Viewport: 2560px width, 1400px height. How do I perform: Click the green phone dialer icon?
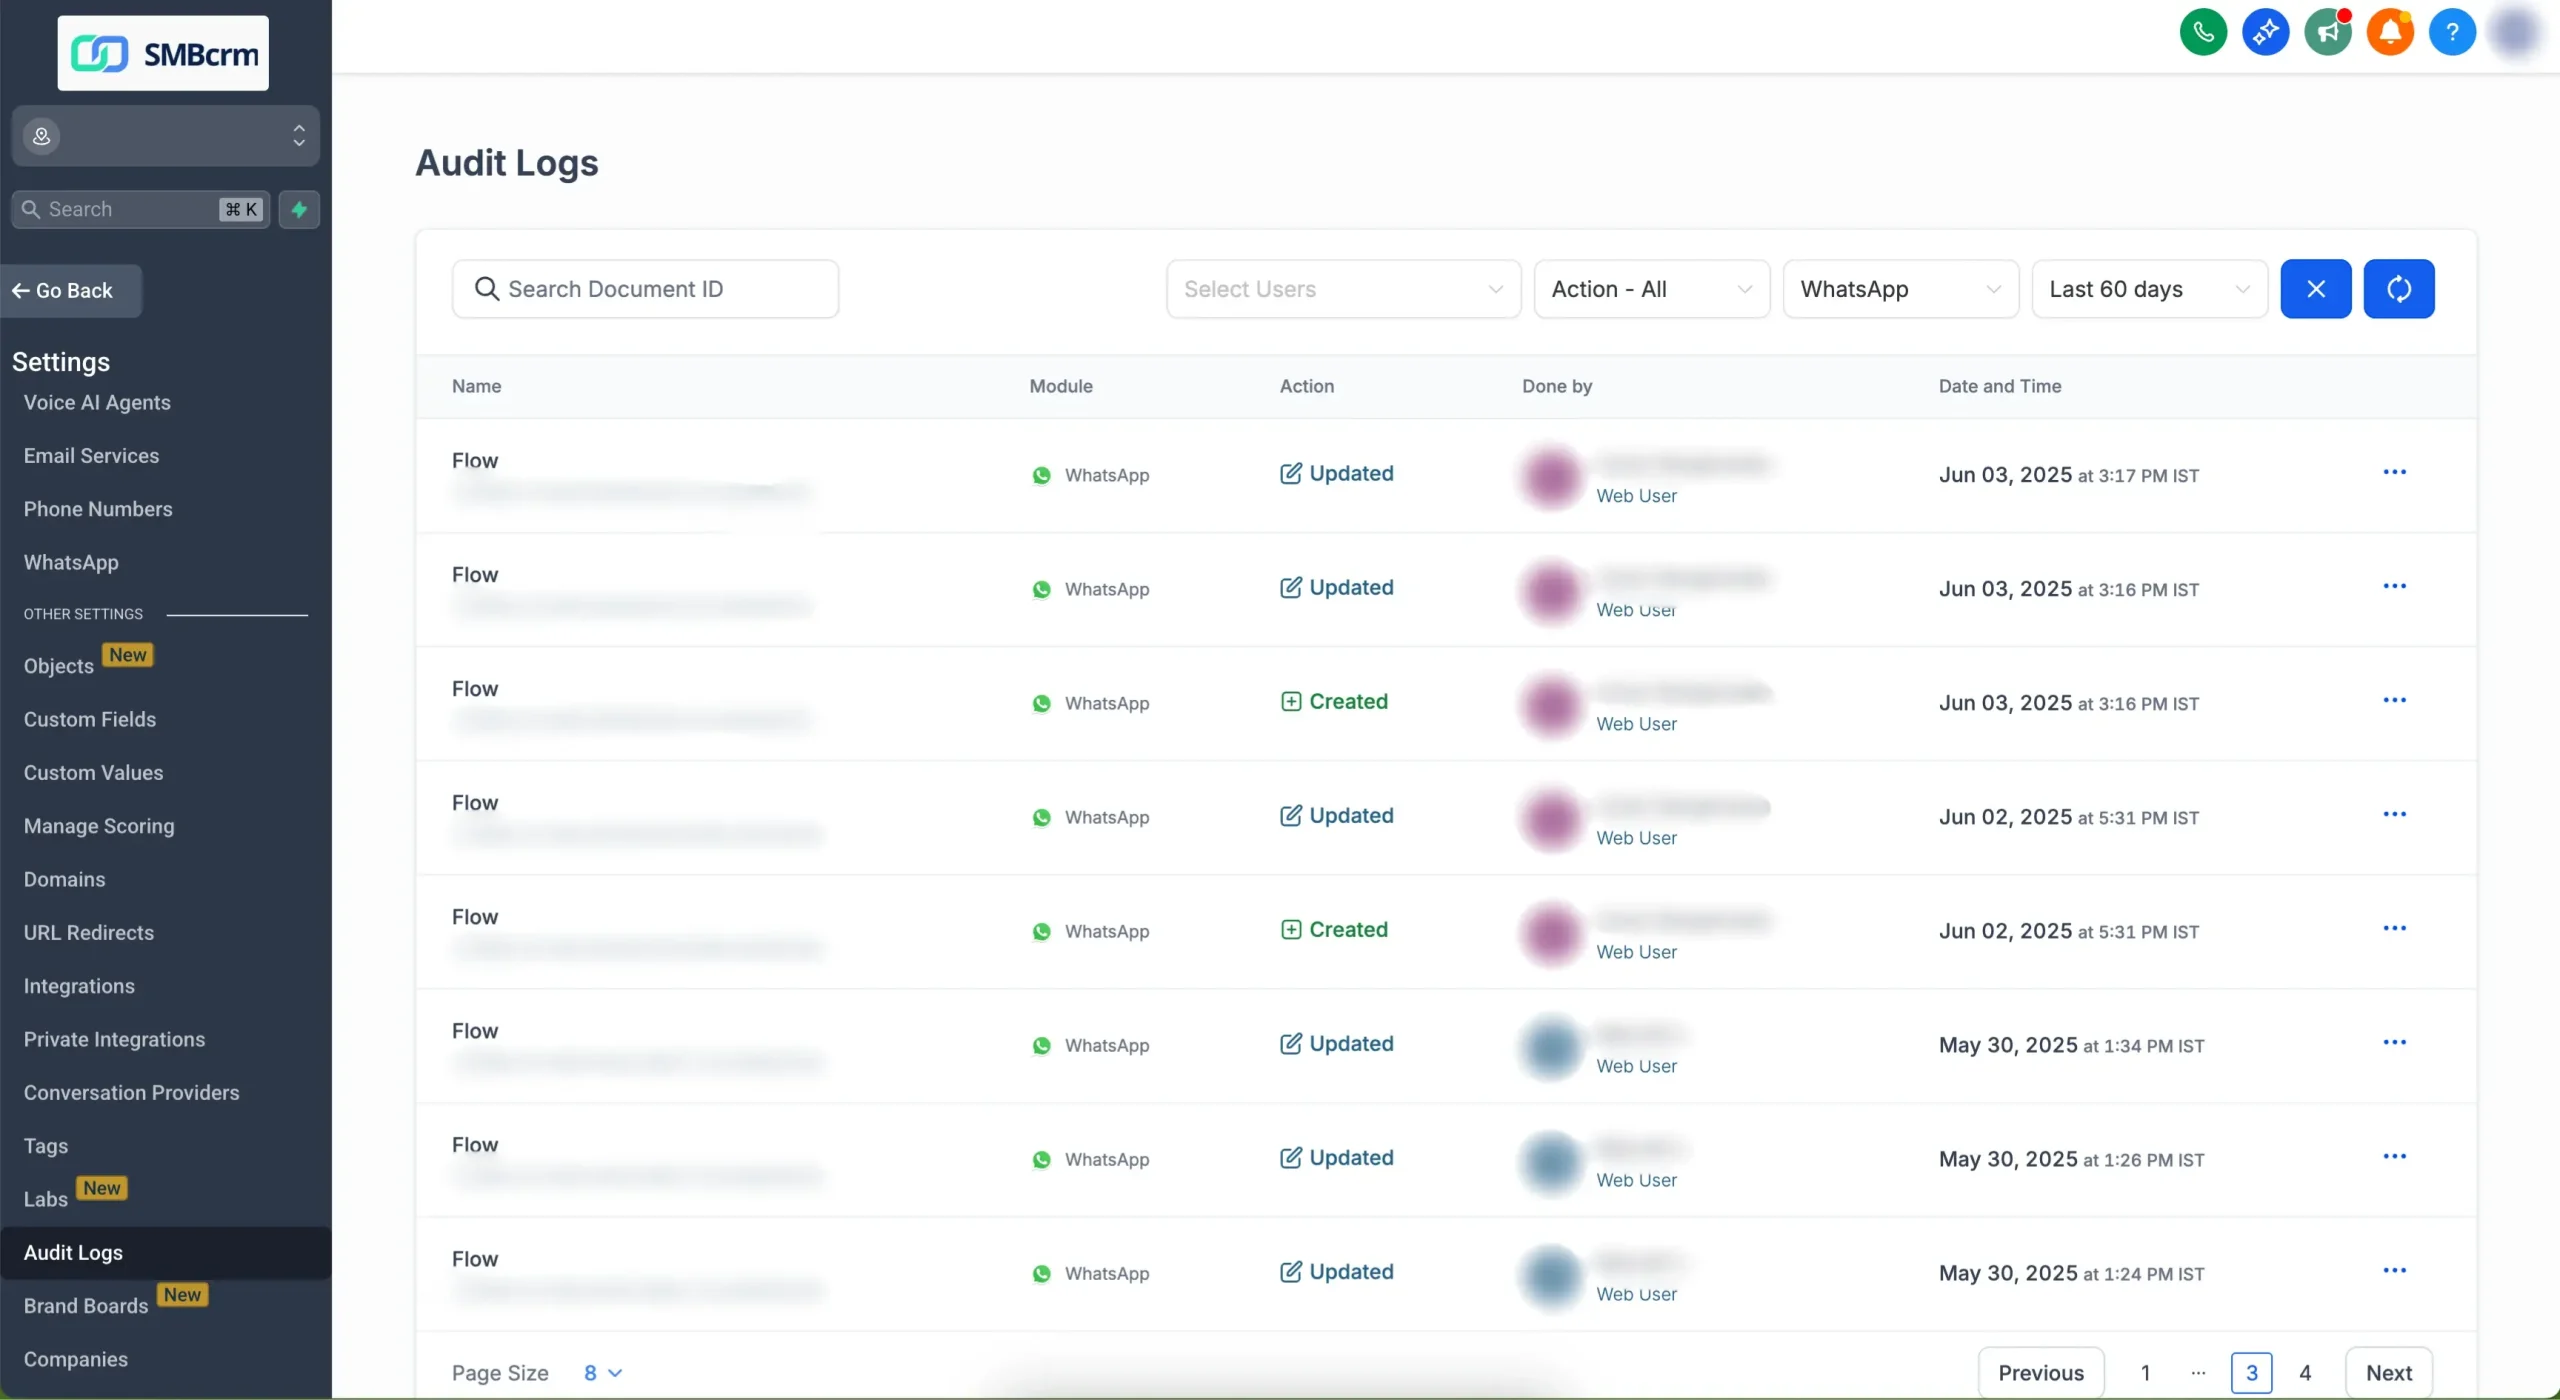(x=2203, y=32)
